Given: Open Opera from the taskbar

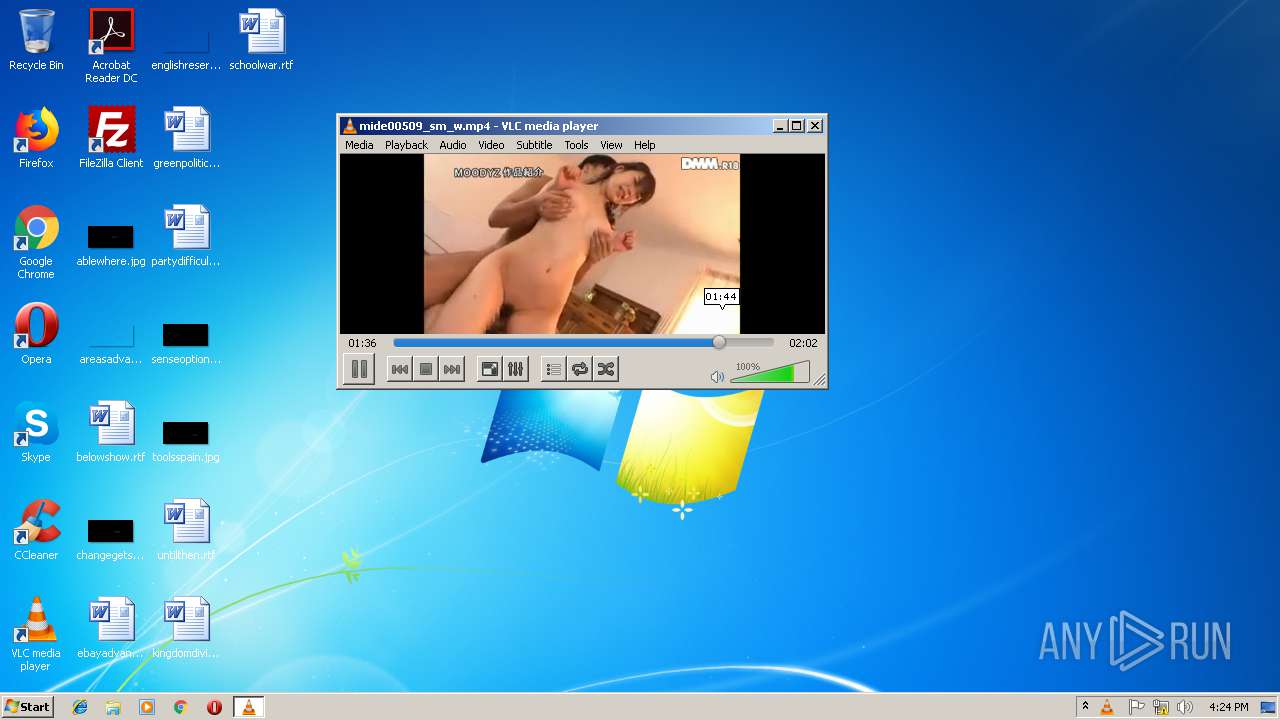Looking at the screenshot, I should pyautogui.click(x=214, y=707).
